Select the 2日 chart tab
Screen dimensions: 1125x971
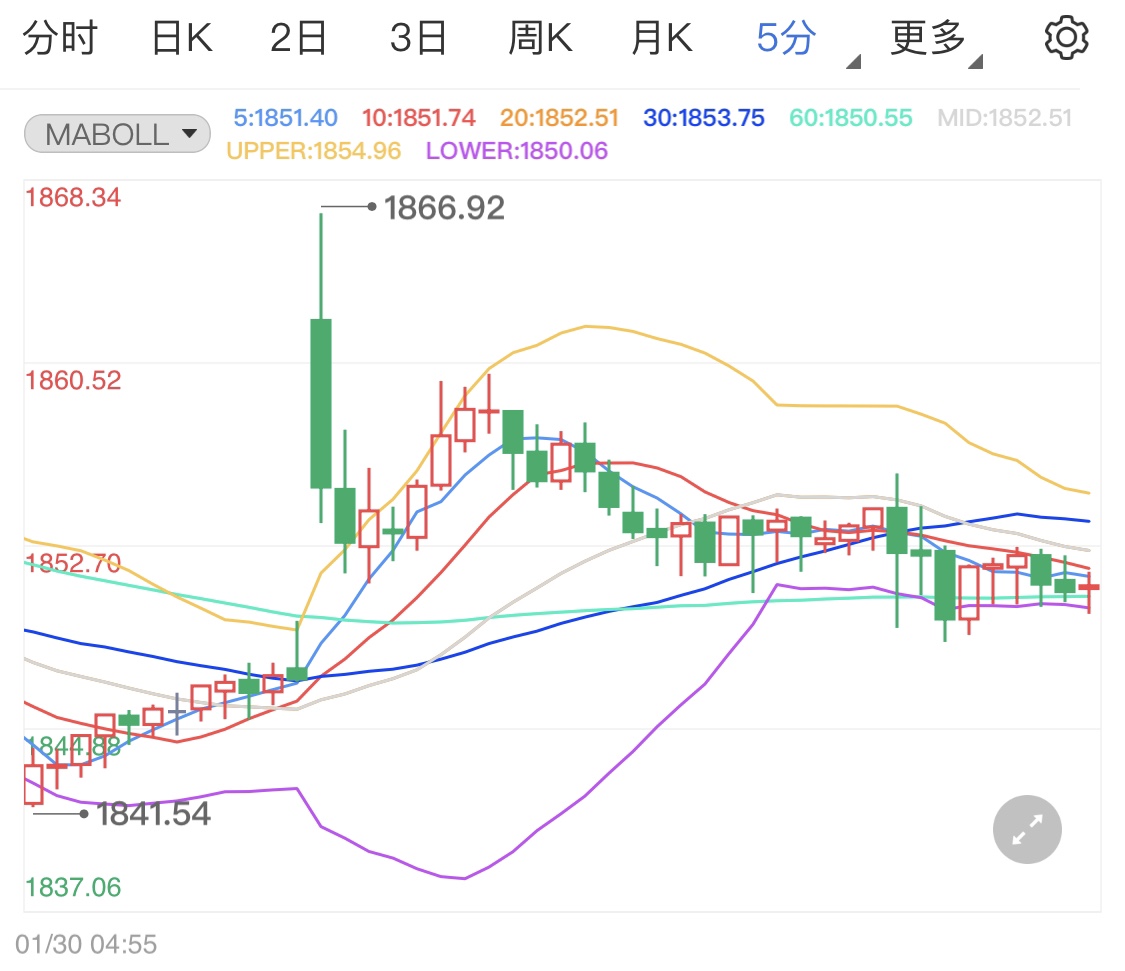pyautogui.click(x=298, y=38)
